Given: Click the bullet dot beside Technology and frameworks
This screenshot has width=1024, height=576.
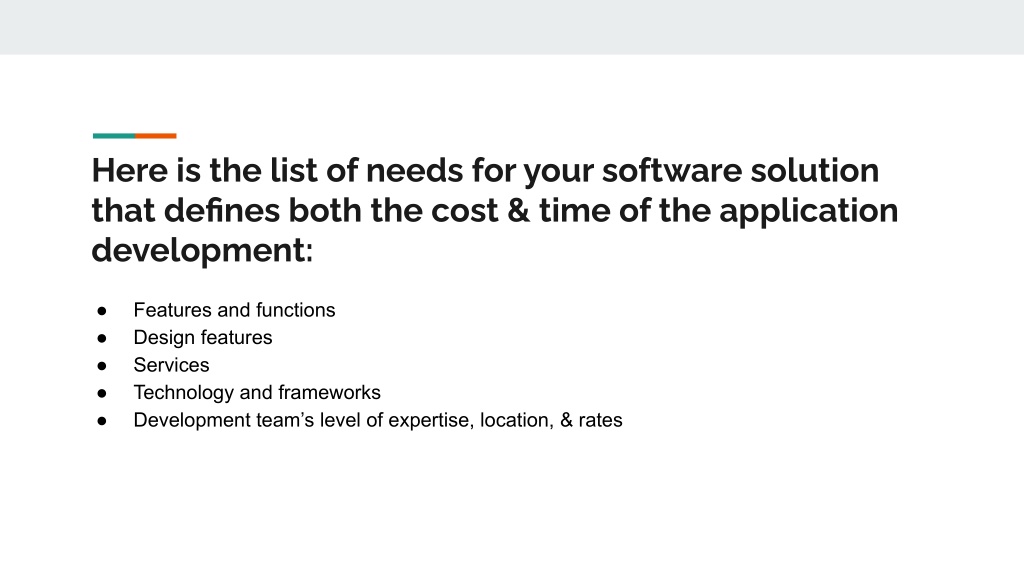Looking at the screenshot, I should [102, 393].
